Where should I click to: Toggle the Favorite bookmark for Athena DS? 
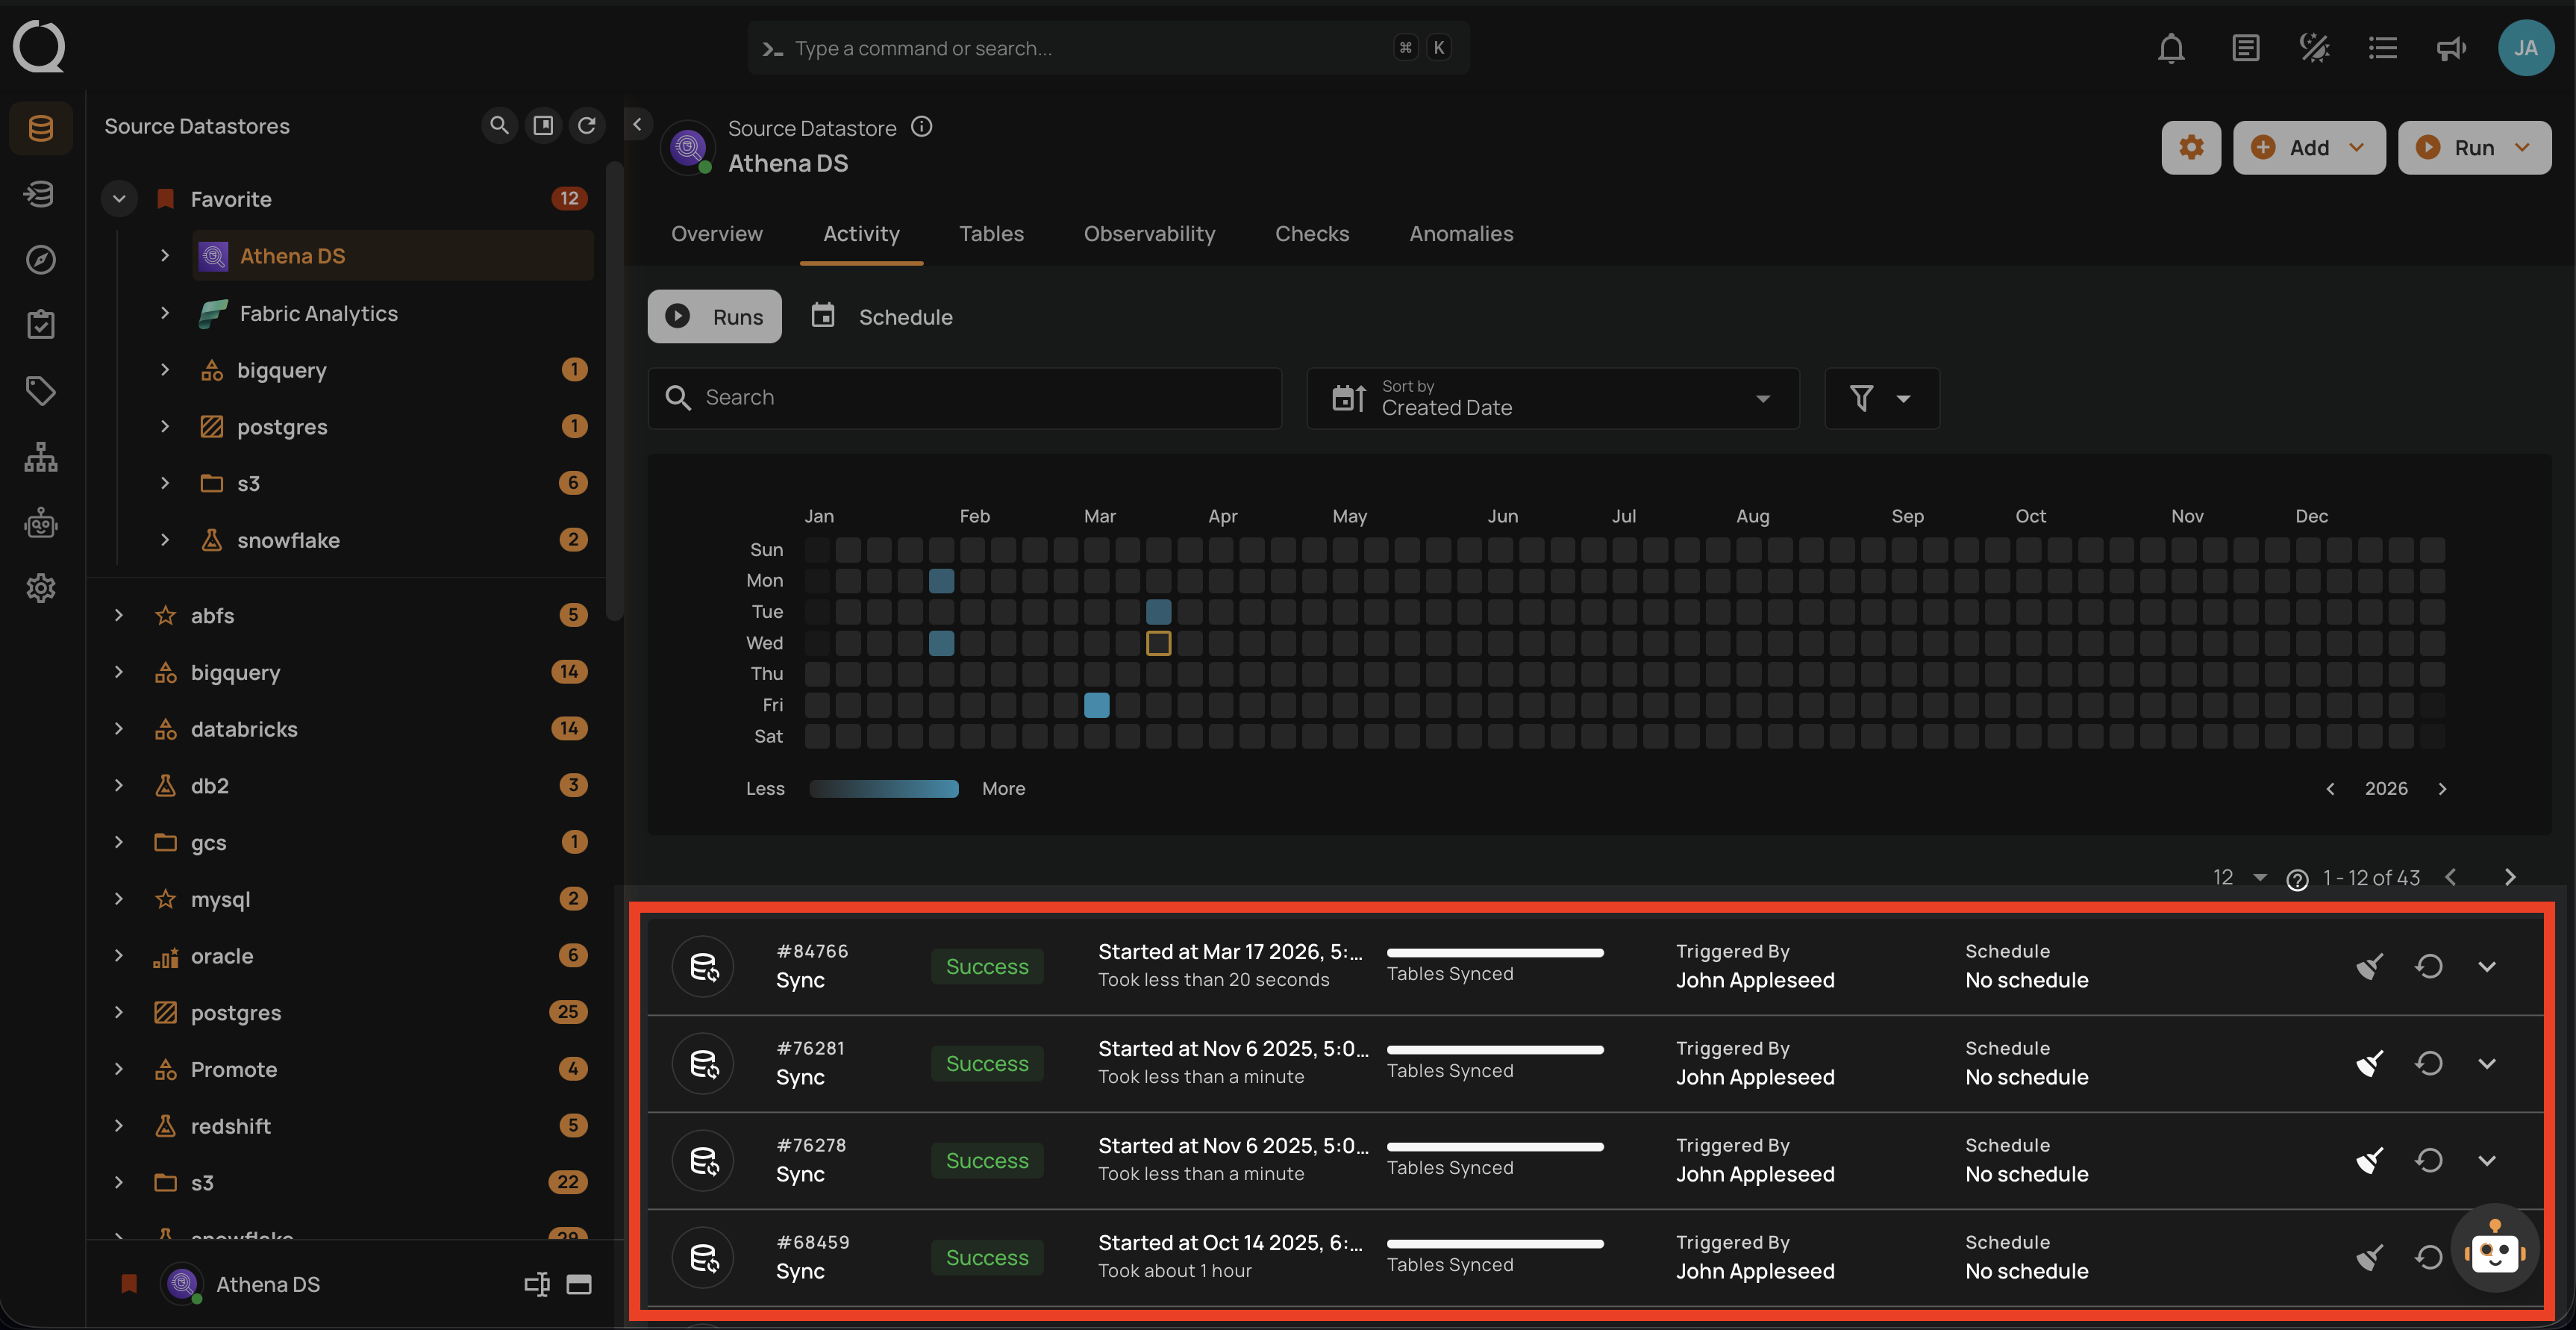coord(129,1284)
